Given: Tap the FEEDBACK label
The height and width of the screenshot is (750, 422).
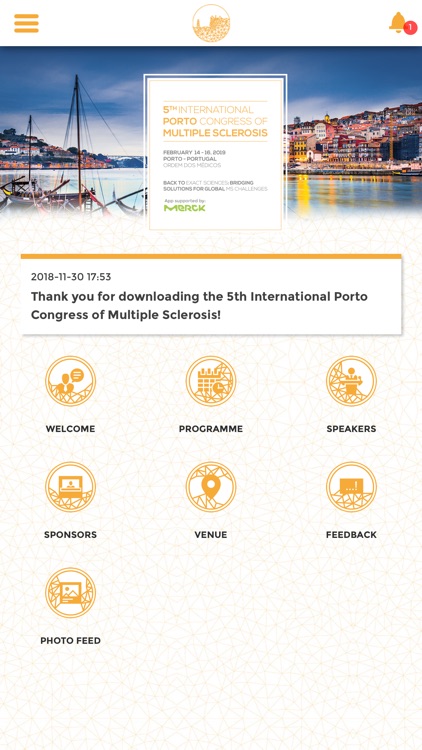Looking at the screenshot, I should [351, 535].
